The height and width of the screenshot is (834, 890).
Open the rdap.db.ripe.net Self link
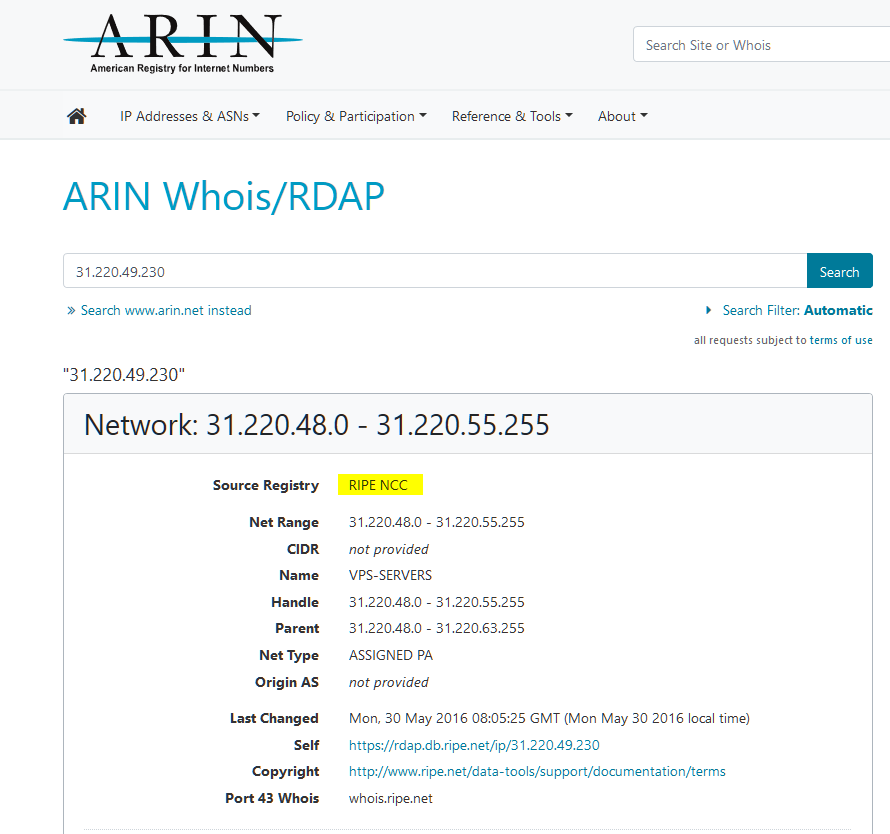coord(474,745)
